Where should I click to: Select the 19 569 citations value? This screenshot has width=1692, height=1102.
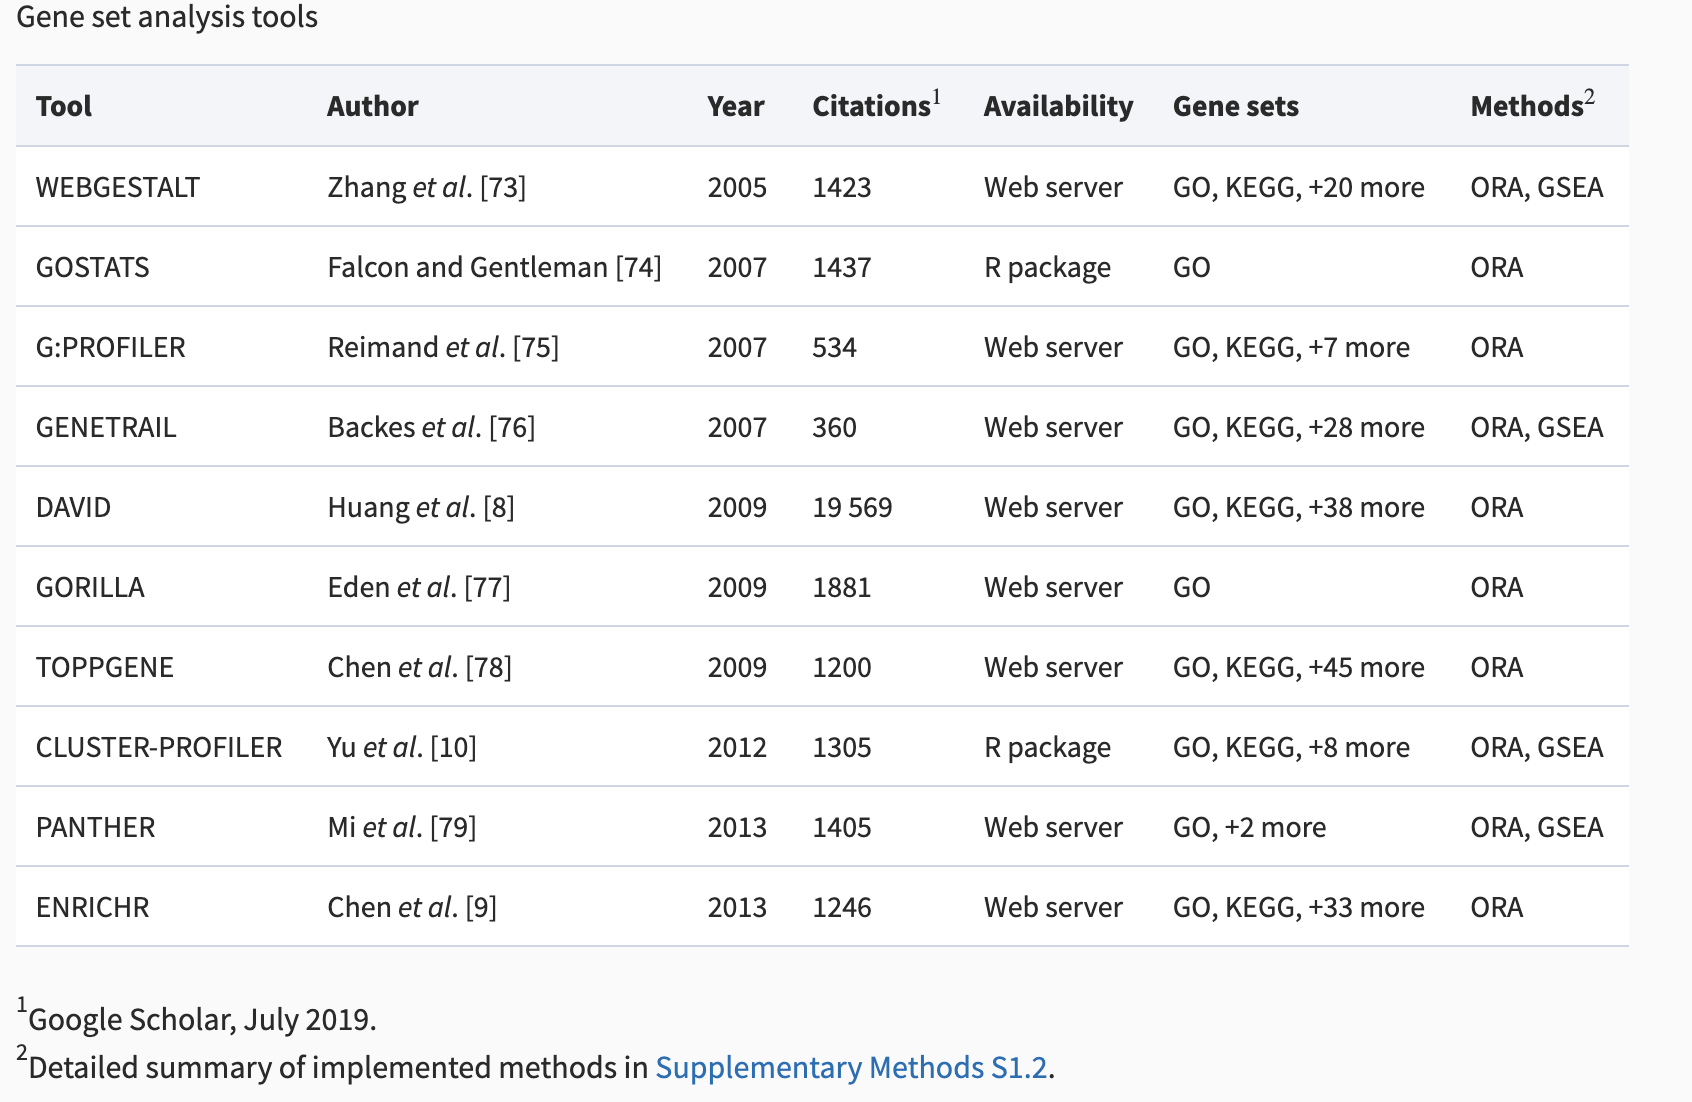(852, 508)
